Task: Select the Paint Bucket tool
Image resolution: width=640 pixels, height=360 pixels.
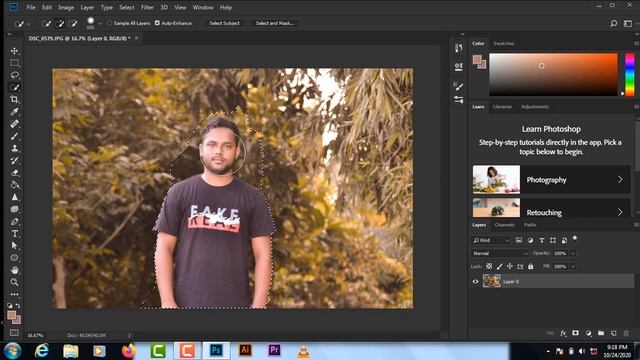Action: (15, 185)
